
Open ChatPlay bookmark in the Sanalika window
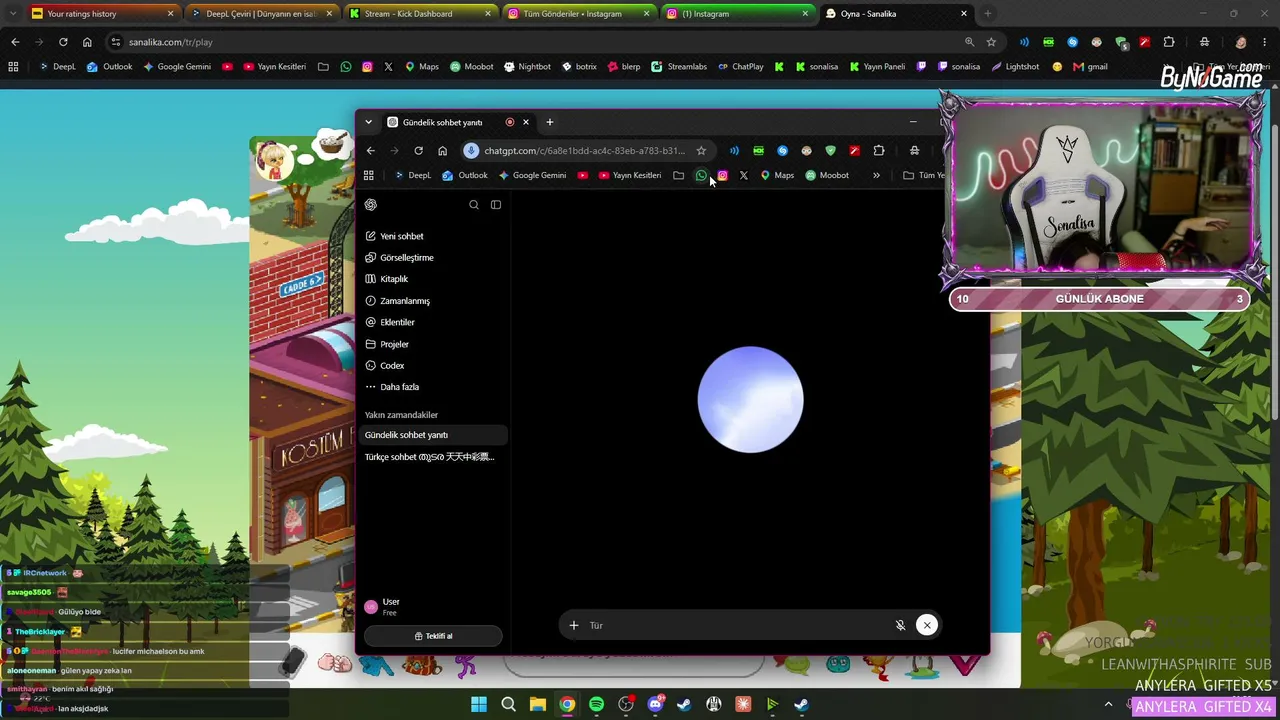click(x=741, y=67)
